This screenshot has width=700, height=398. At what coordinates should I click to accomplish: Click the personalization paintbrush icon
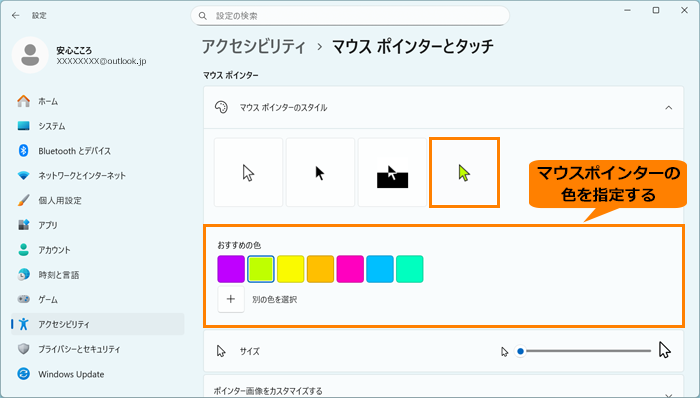tap(24, 200)
